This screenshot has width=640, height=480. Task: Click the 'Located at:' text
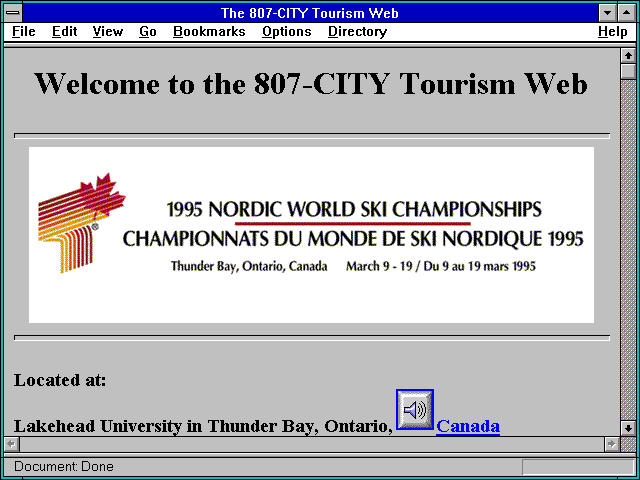[x=60, y=380]
